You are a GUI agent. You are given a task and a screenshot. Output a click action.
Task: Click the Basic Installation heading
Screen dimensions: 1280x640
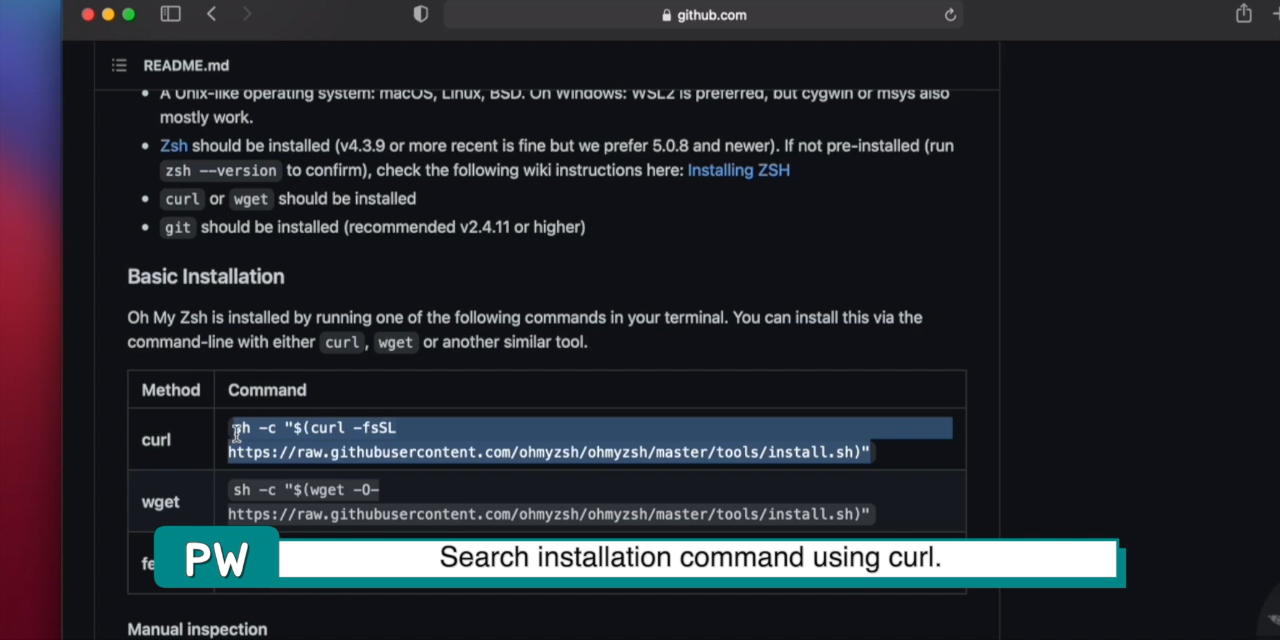tap(206, 277)
